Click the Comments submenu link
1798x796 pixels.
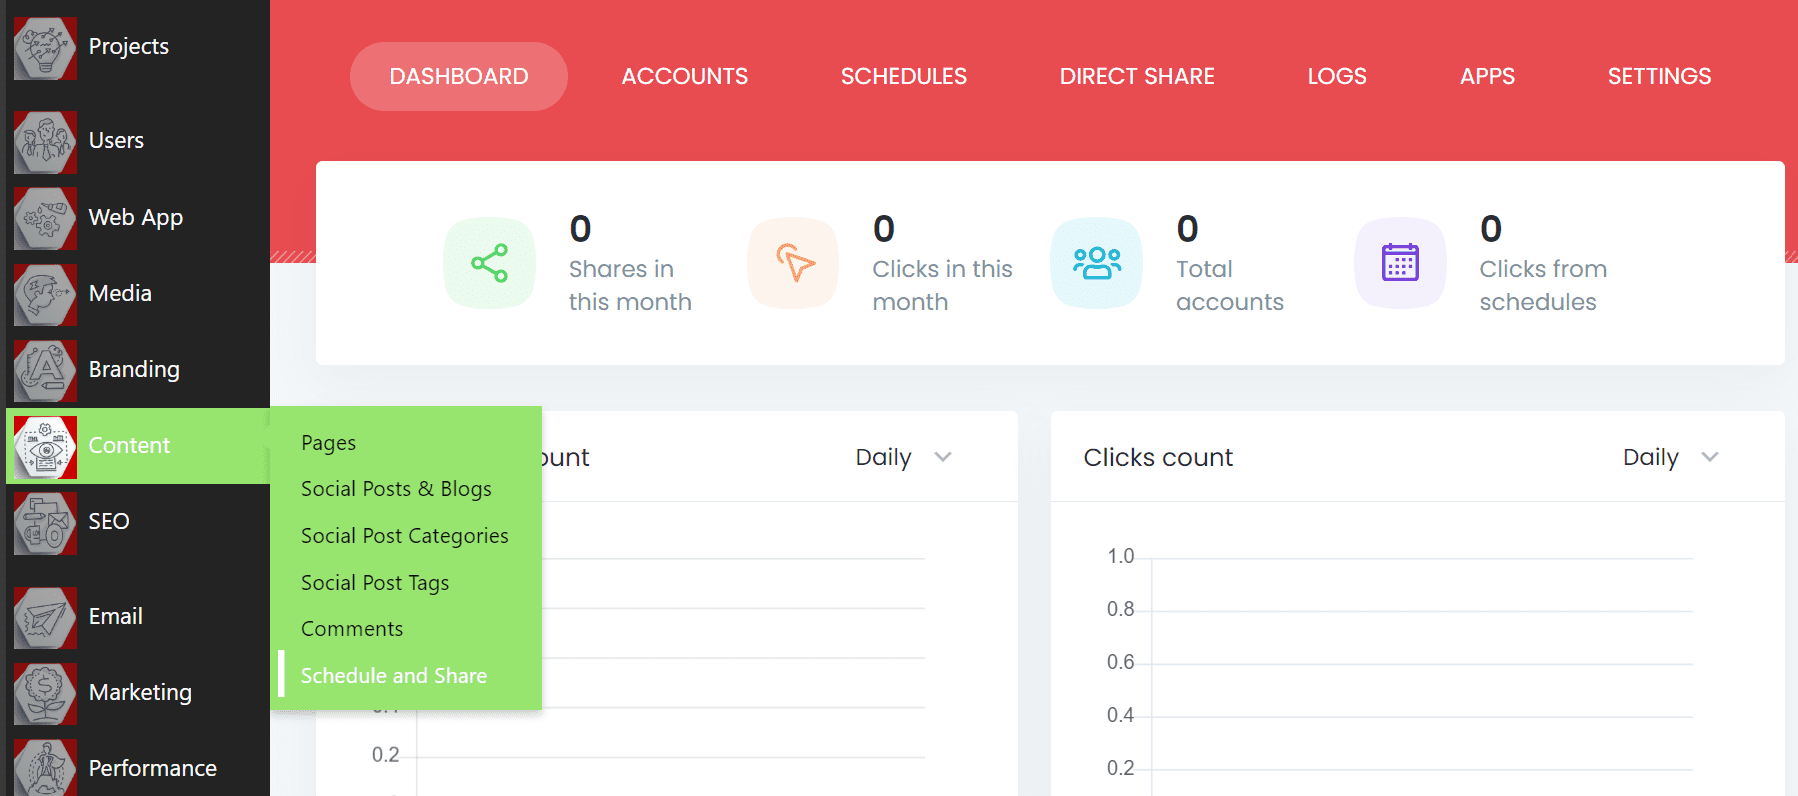click(x=352, y=629)
